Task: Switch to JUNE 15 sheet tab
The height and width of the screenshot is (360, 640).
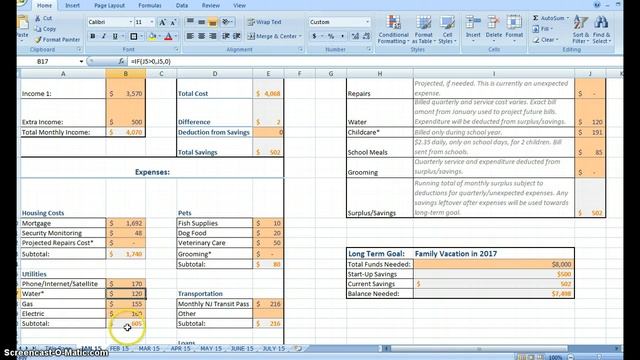Action: [242, 349]
